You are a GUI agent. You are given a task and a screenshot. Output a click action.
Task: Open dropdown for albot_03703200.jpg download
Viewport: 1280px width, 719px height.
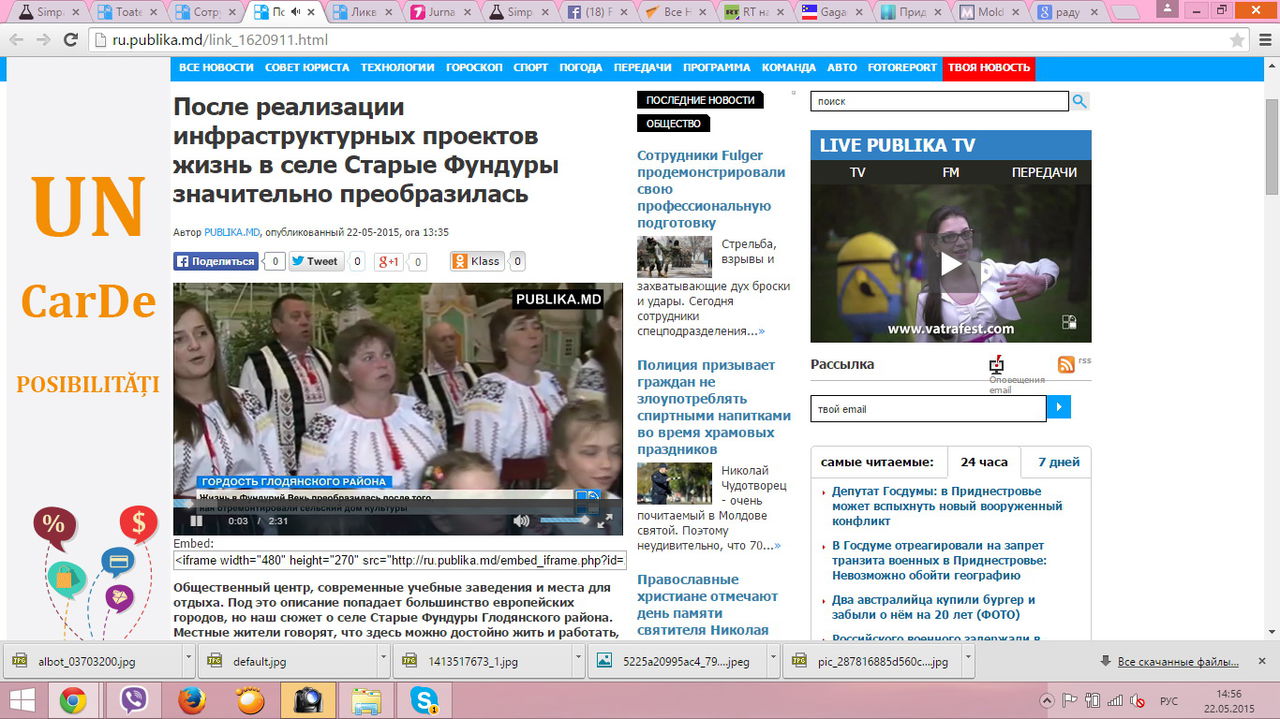coord(188,661)
